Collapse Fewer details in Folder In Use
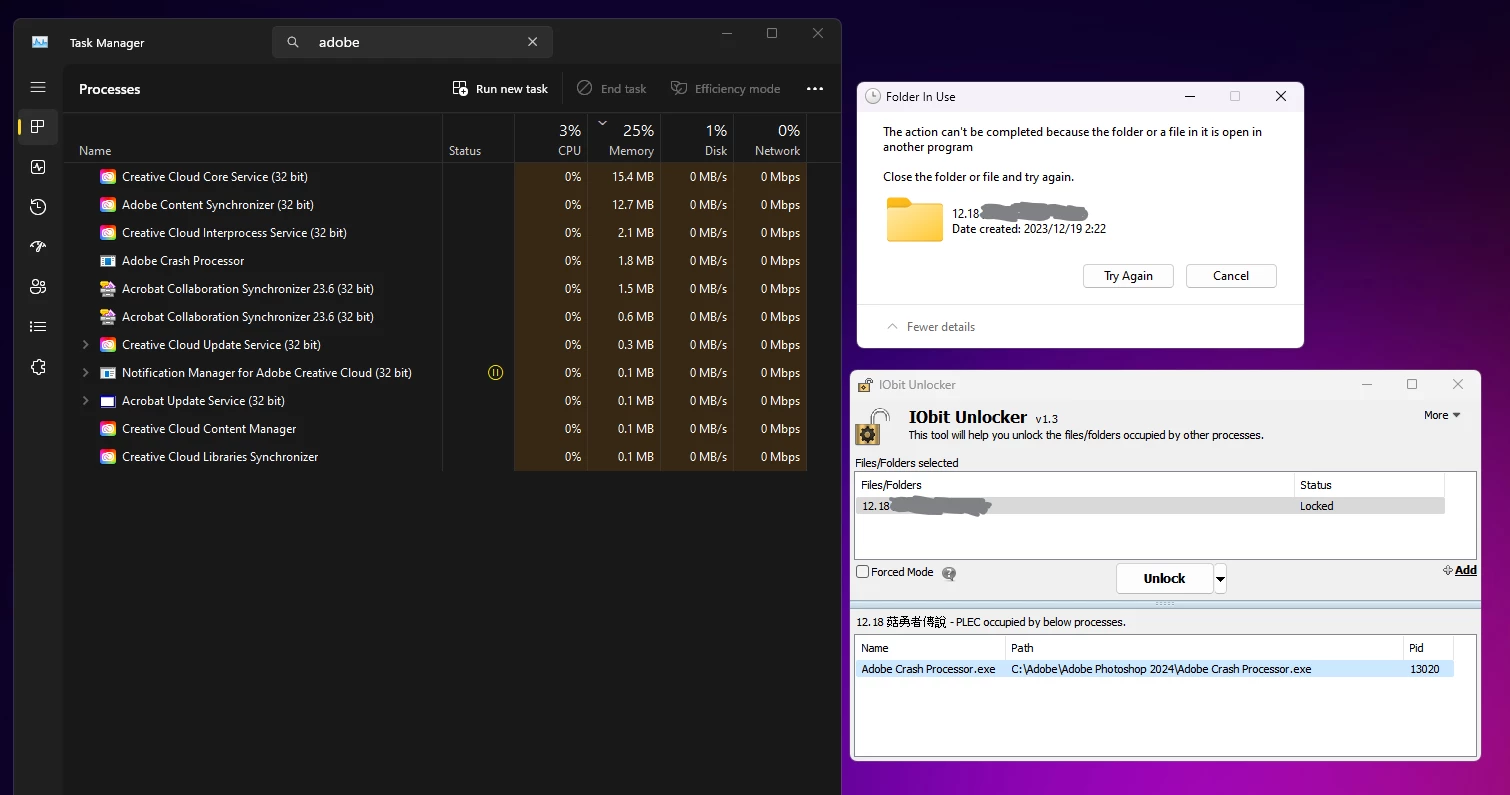1510x795 pixels. 931,327
